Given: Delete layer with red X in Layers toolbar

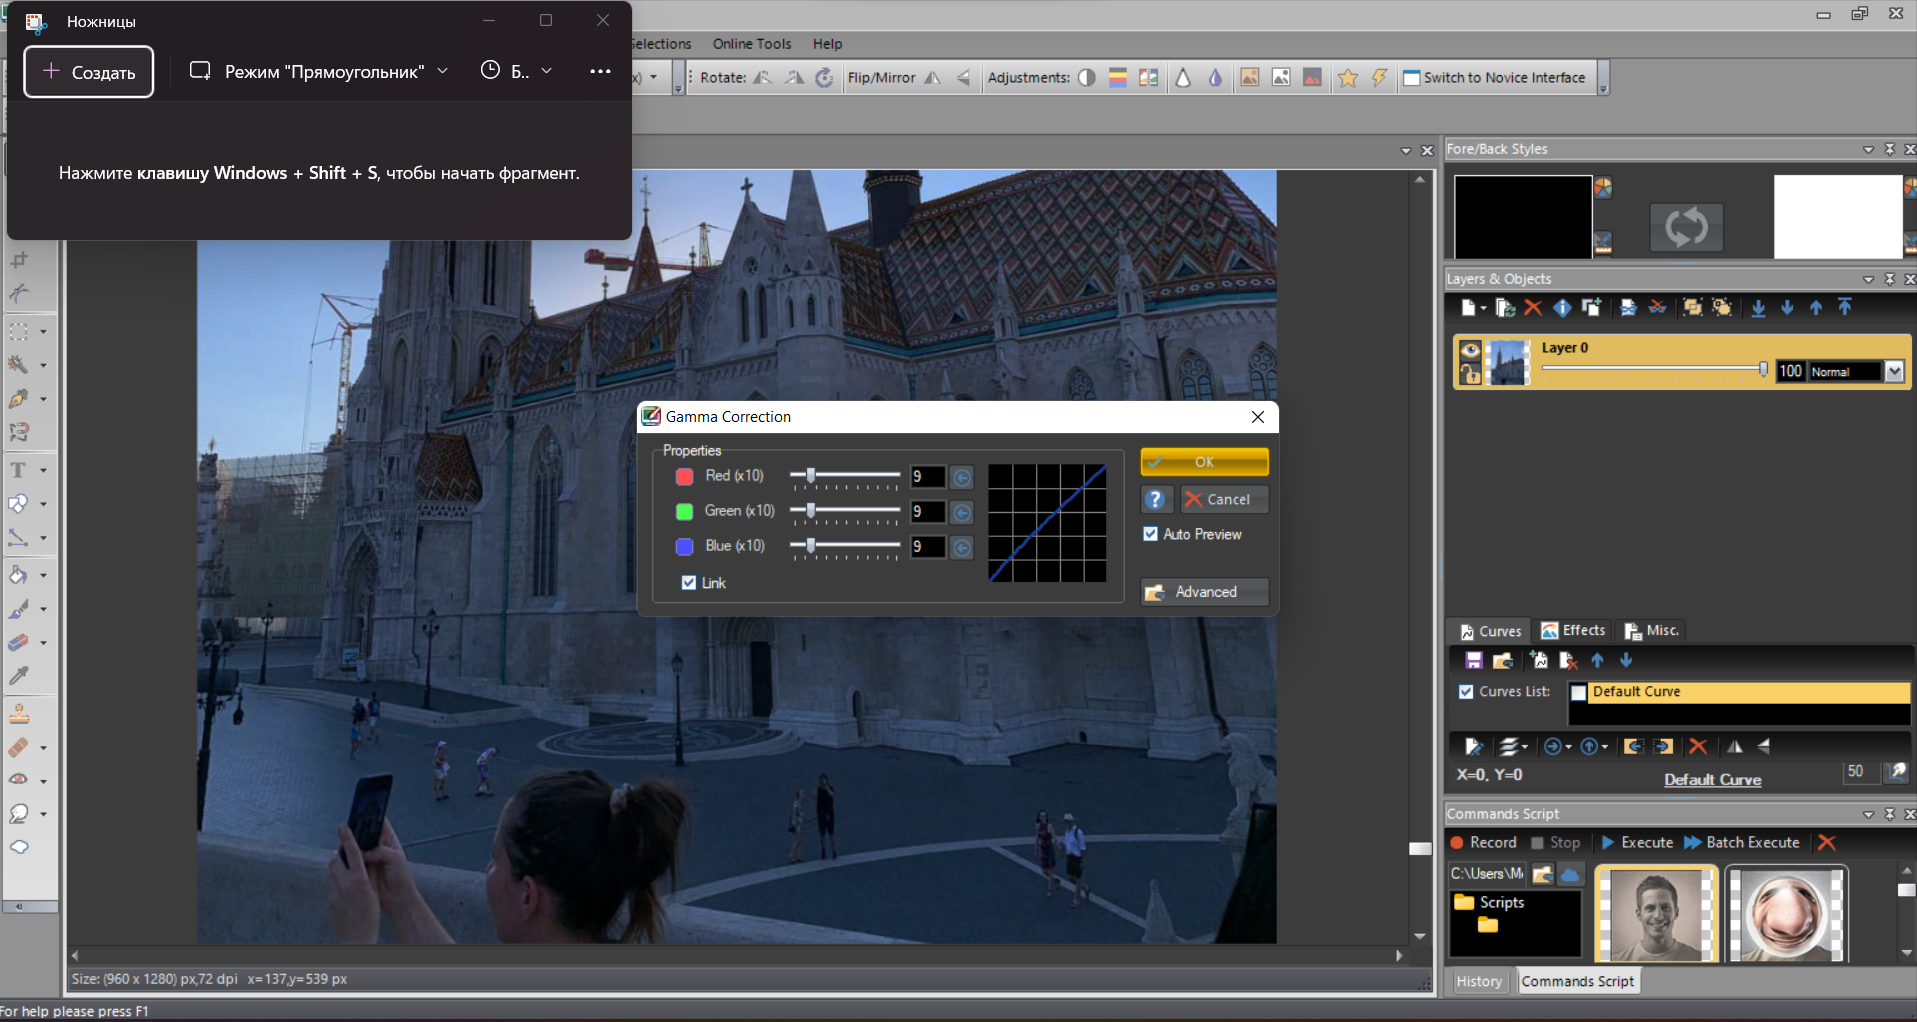Looking at the screenshot, I should pos(1533,308).
